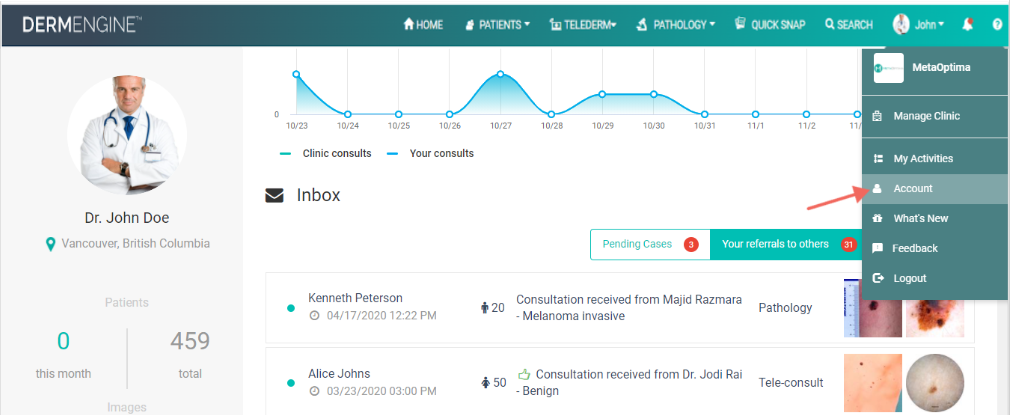
Task: Click the location pin icon
Action: (50, 244)
